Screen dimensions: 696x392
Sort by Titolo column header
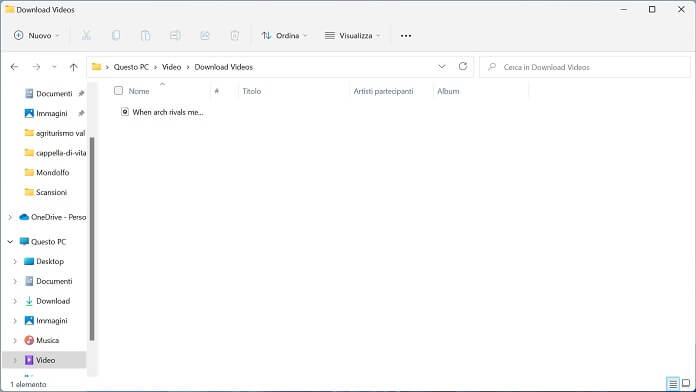coord(252,91)
